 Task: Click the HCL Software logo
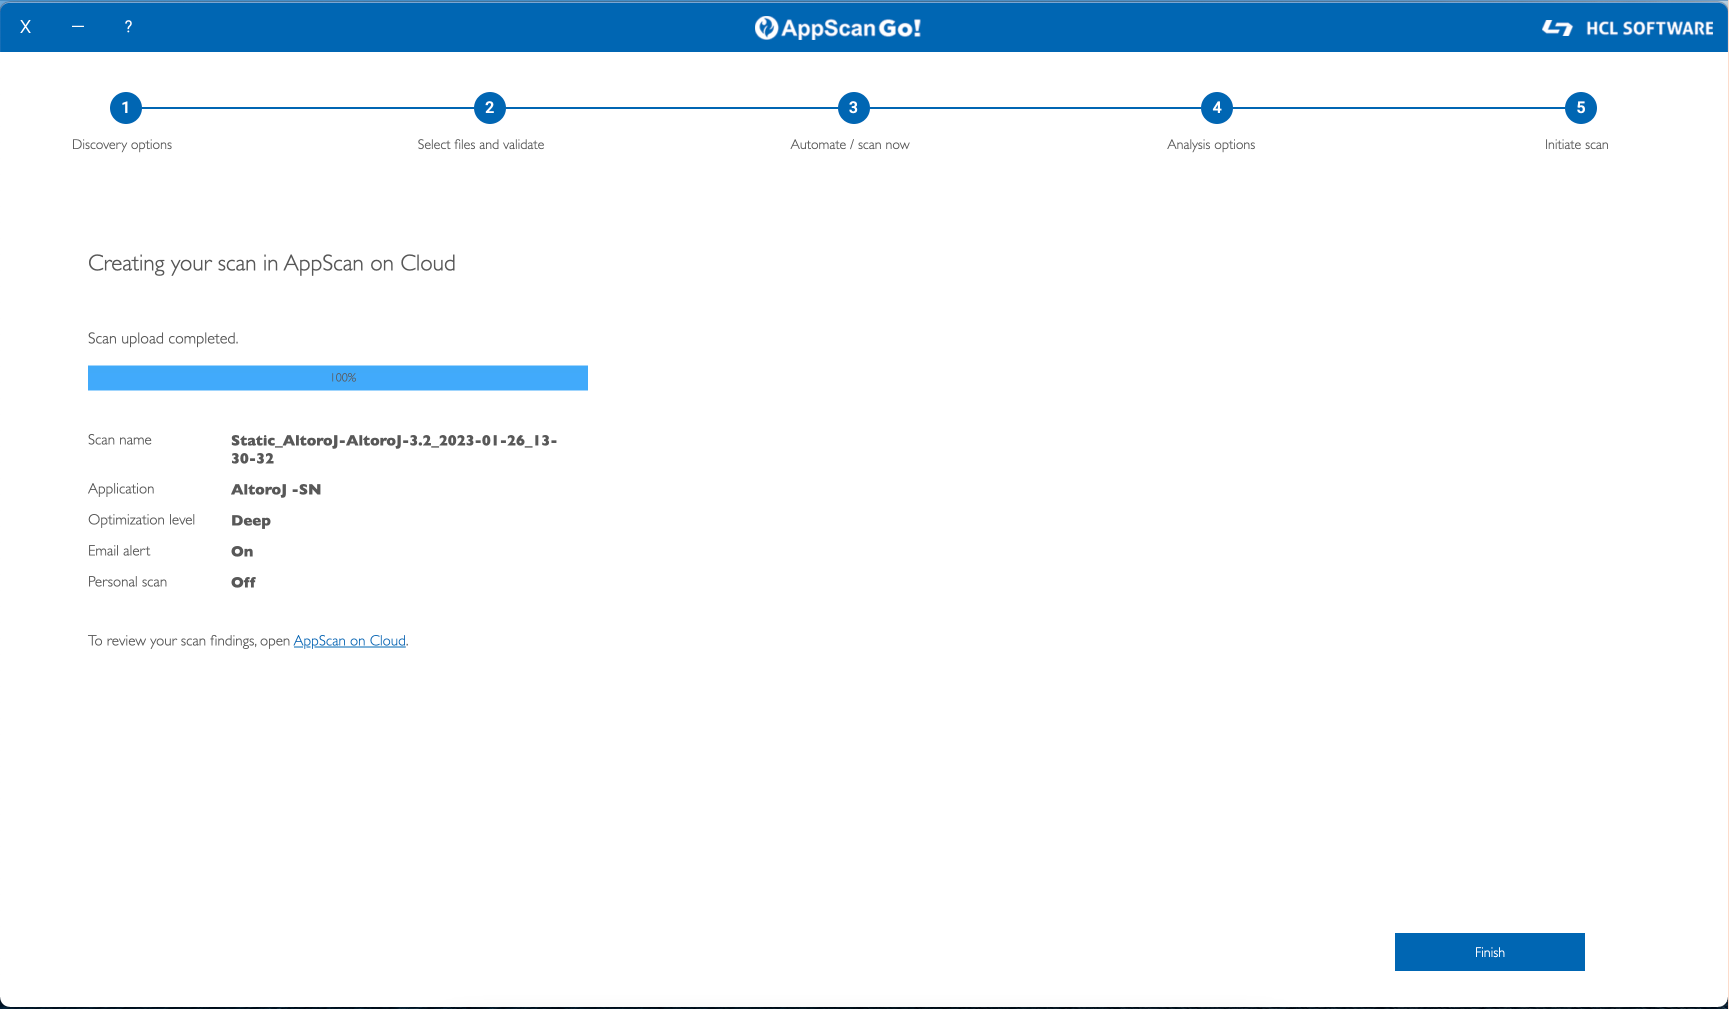click(x=1627, y=28)
